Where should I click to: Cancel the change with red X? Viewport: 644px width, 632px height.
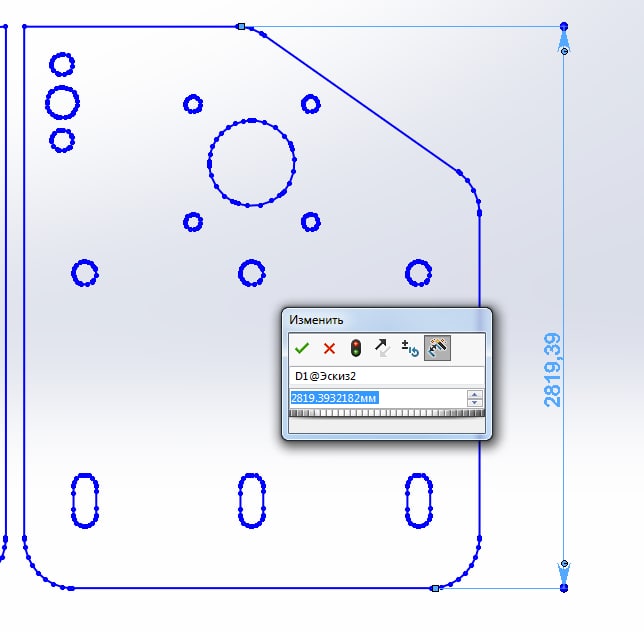click(x=329, y=348)
